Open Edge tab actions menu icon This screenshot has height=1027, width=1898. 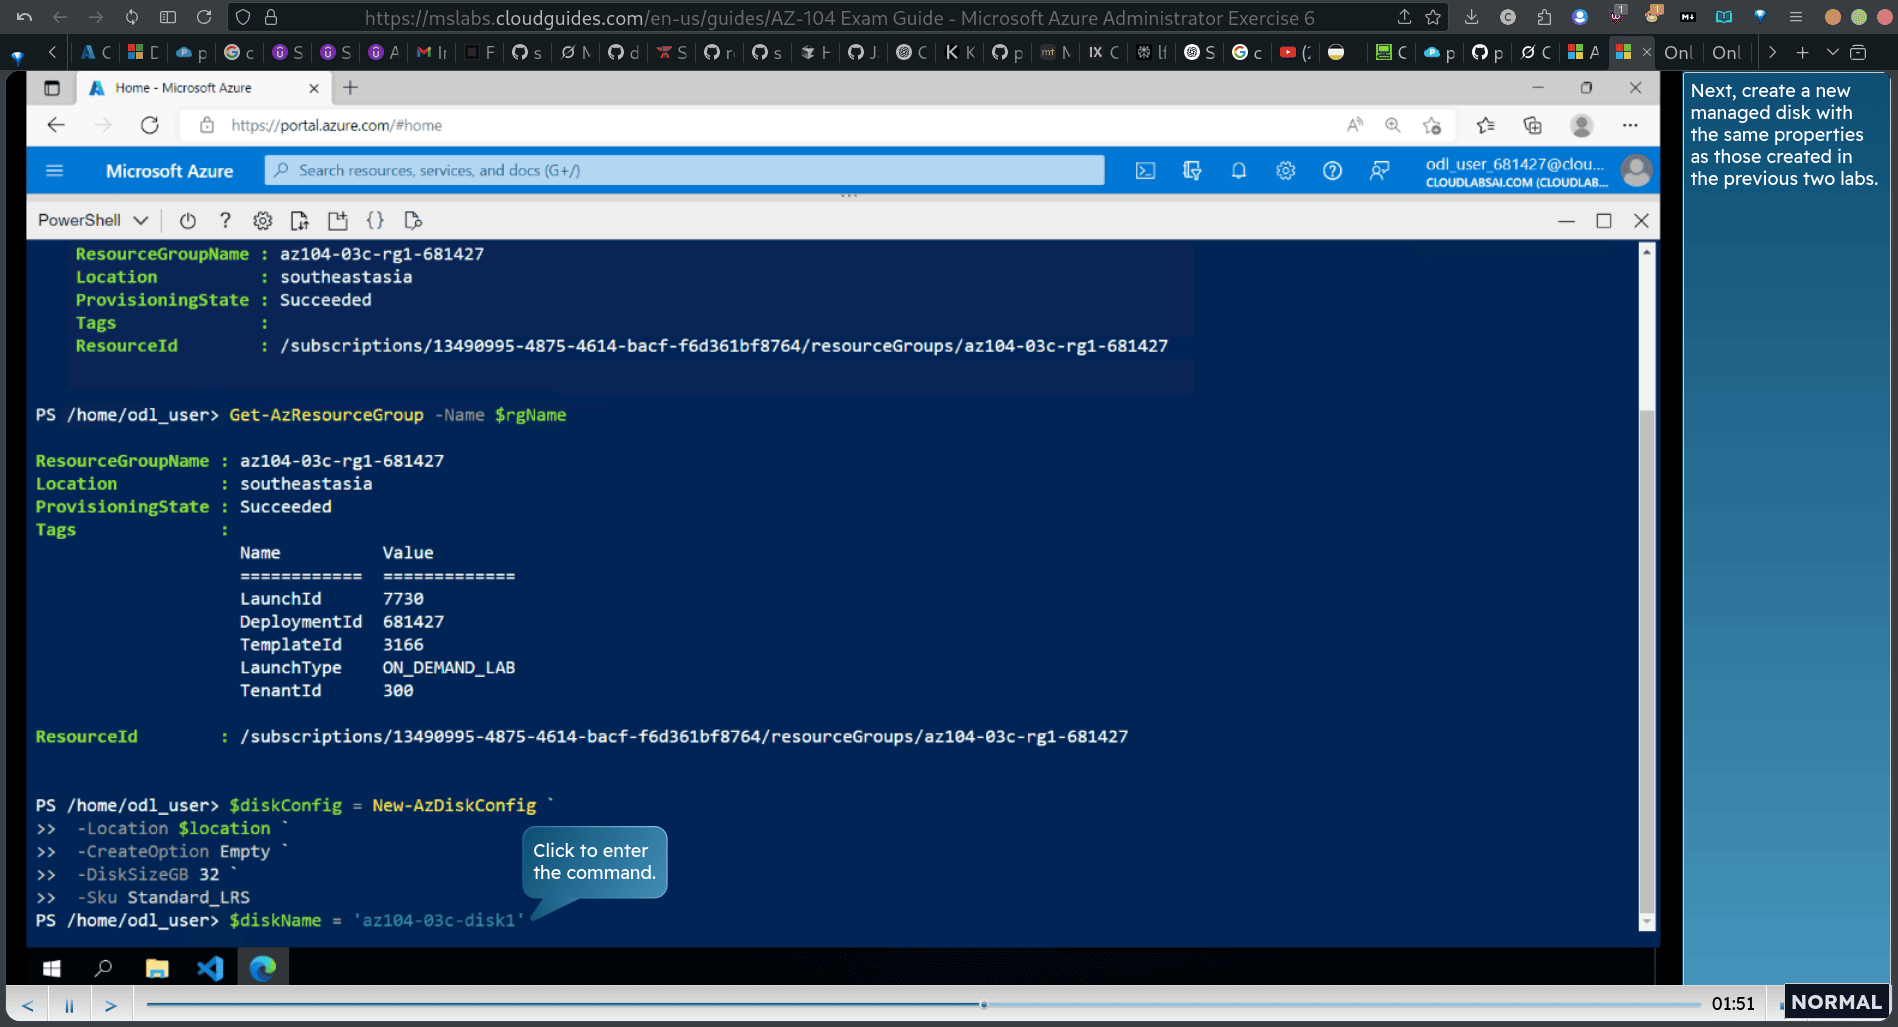click(x=52, y=88)
